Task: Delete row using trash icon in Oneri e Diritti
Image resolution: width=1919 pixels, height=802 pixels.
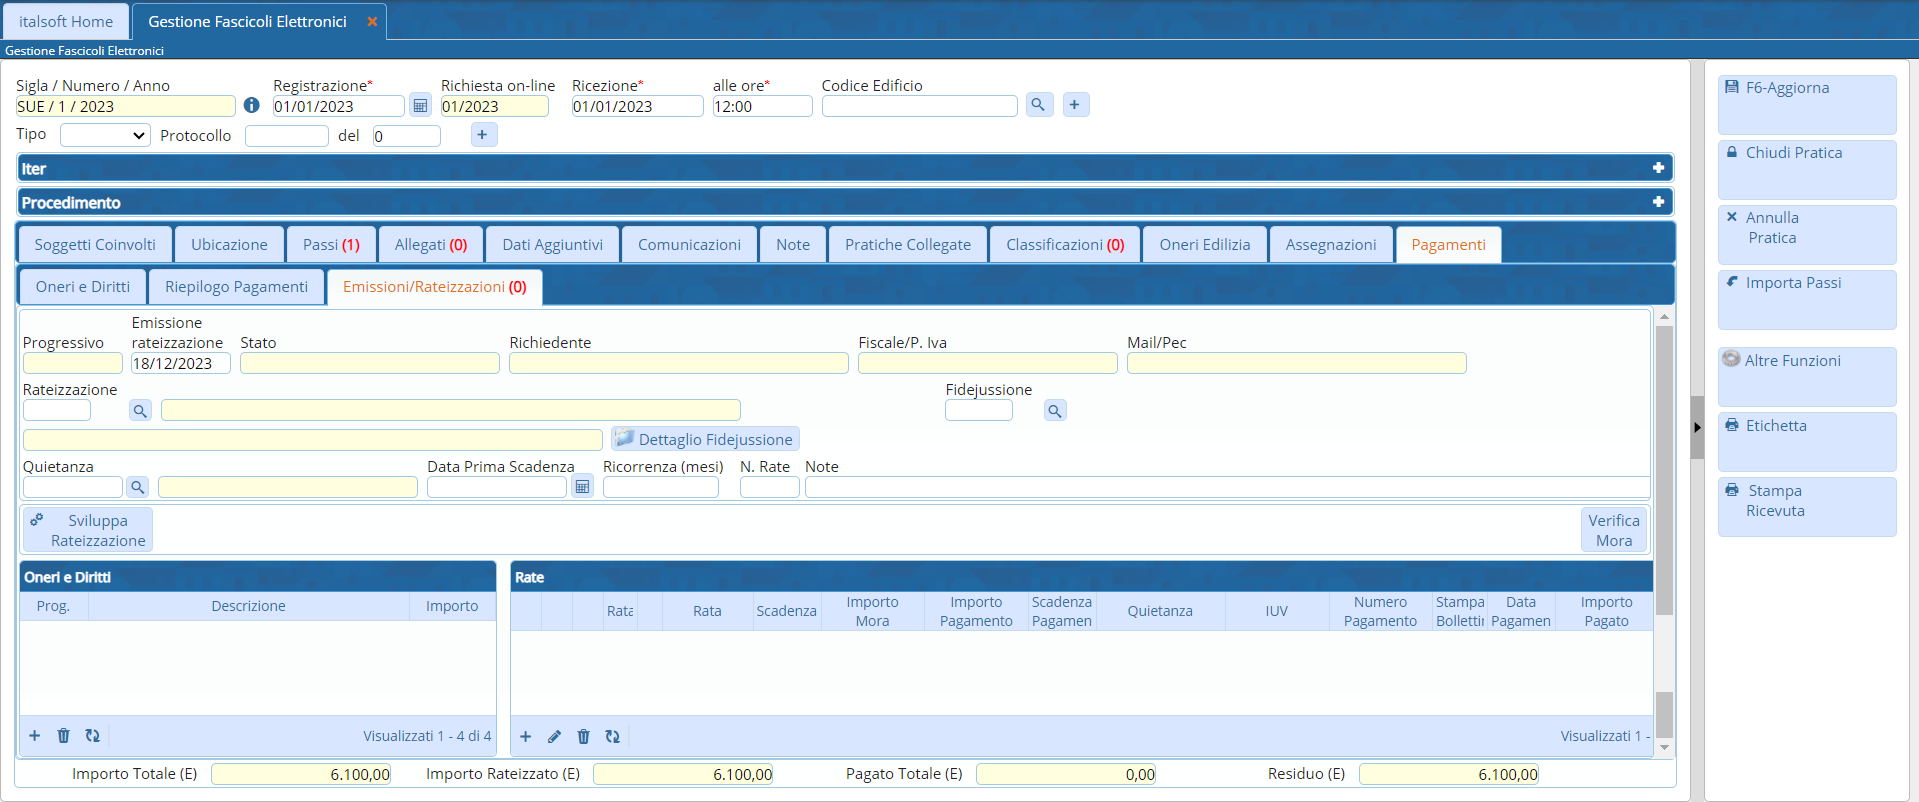Action: click(x=63, y=736)
